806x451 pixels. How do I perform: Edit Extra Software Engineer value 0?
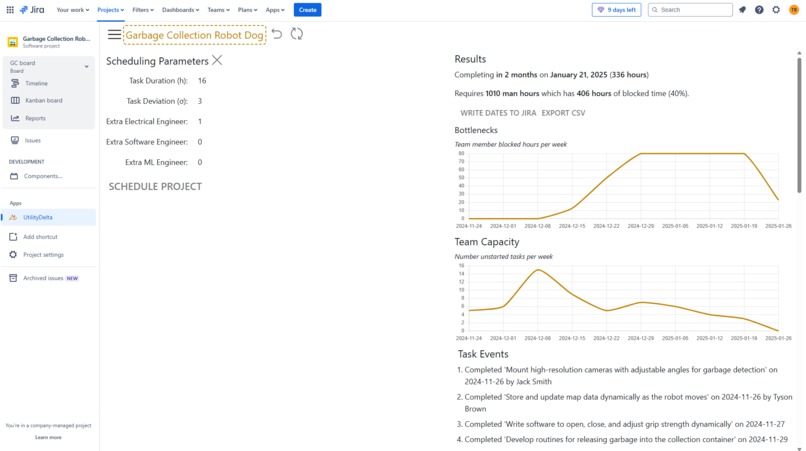coord(200,142)
